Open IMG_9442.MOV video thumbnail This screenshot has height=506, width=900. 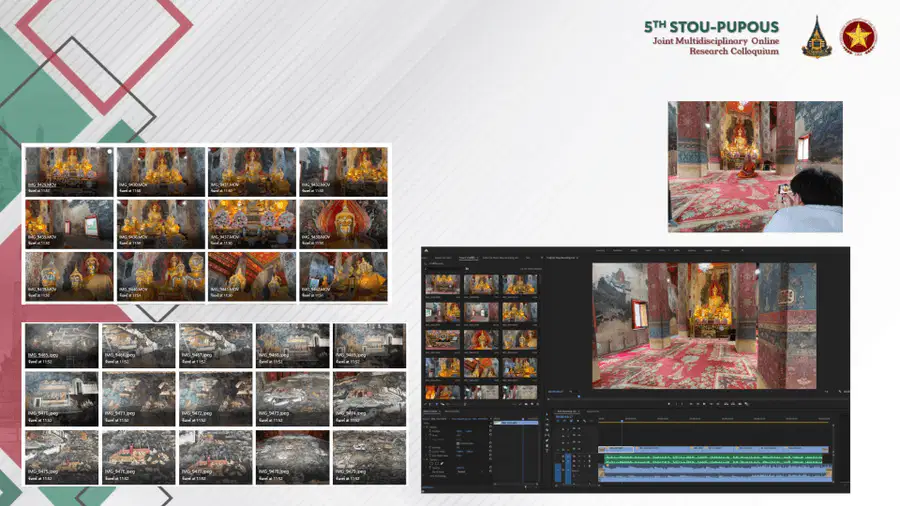343,277
